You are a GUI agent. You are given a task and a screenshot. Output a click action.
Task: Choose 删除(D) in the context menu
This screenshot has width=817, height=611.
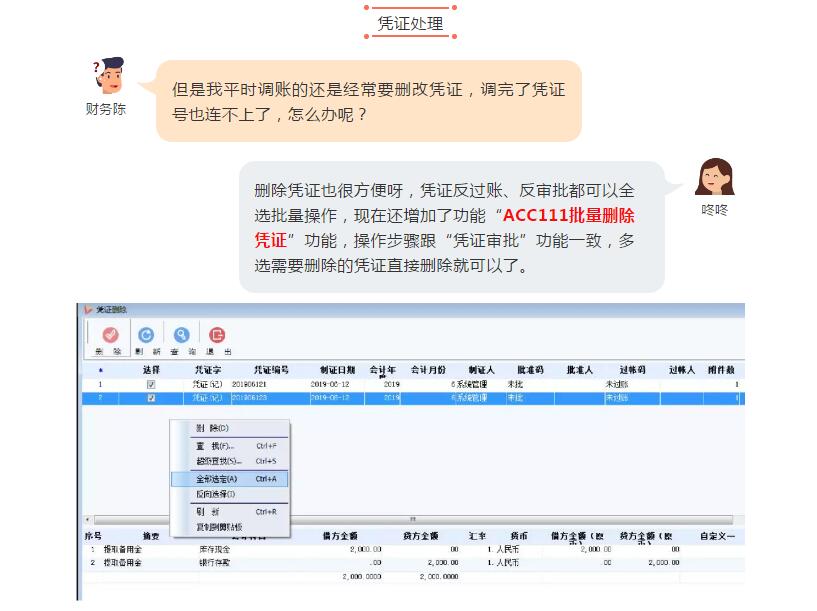pos(212,428)
